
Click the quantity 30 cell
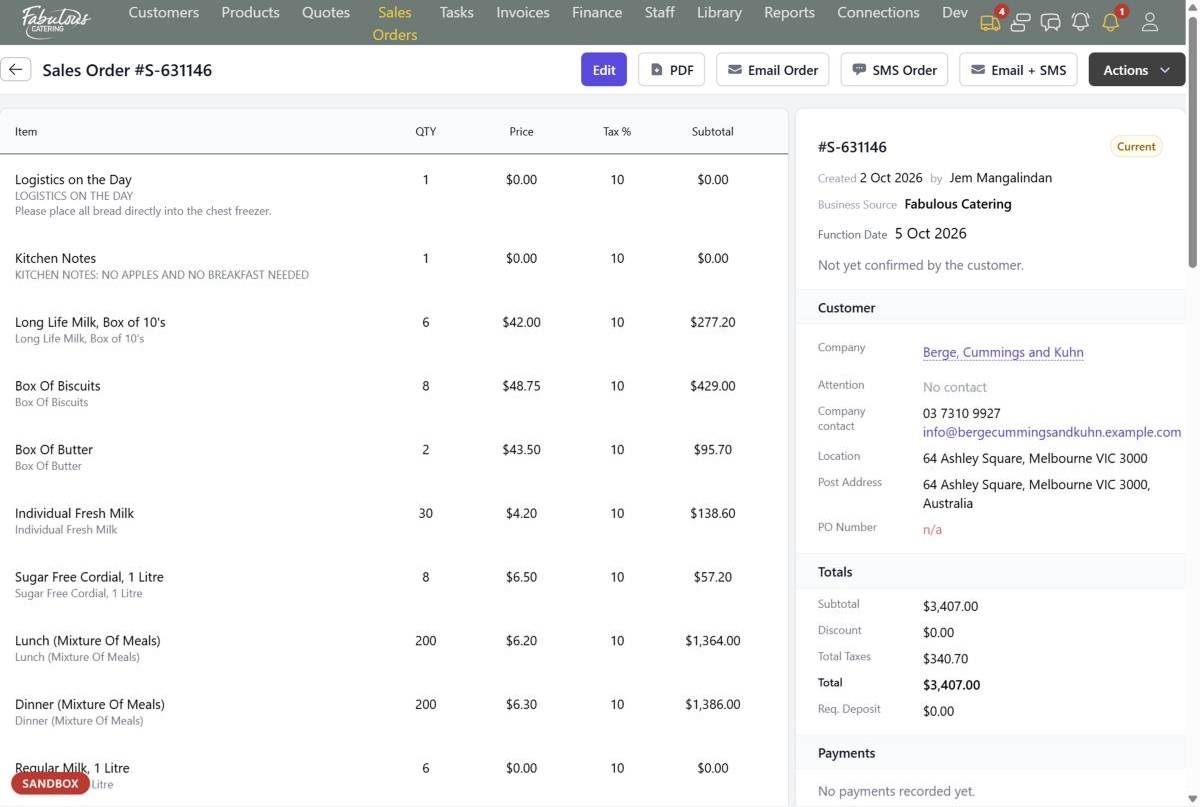(426, 513)
